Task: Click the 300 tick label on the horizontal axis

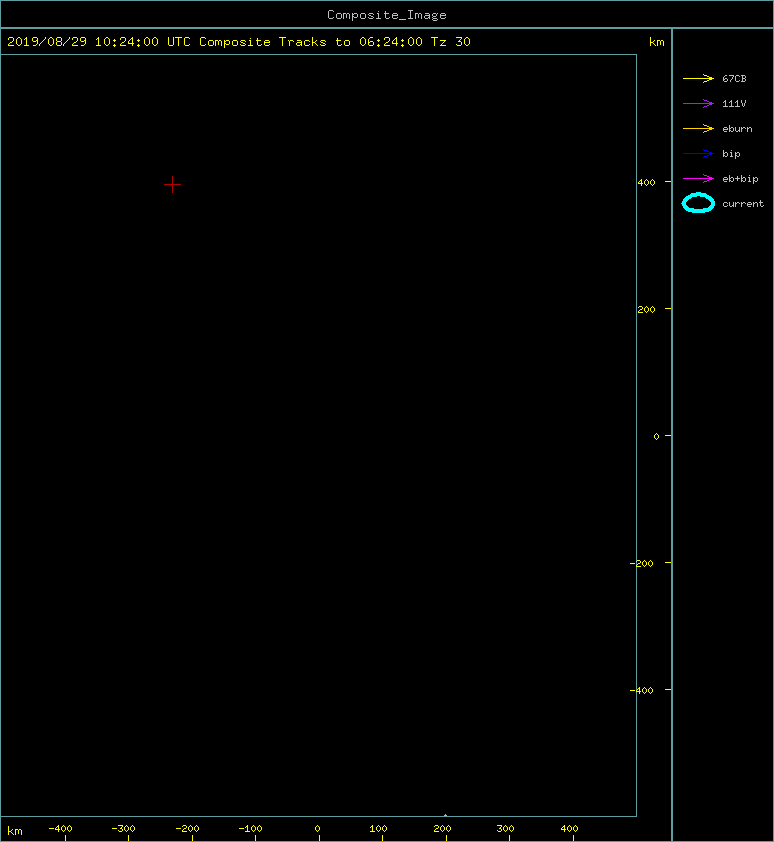Action: click(x=505, y=829)
